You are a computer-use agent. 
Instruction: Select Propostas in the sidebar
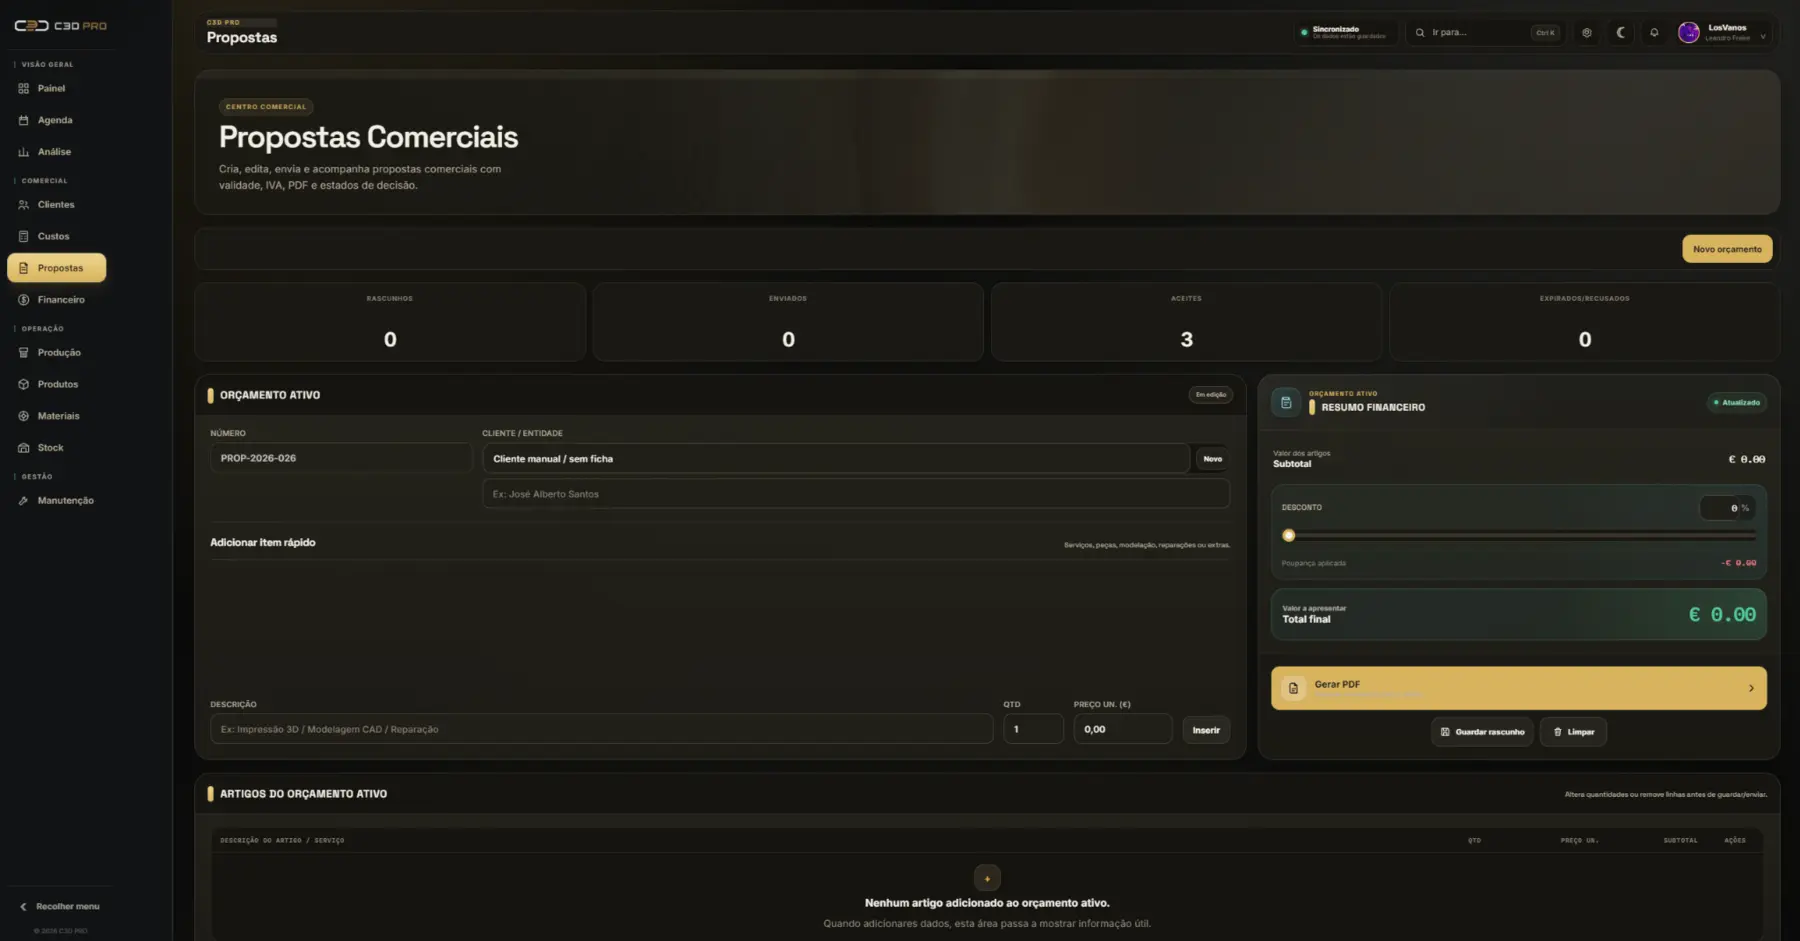57,268
